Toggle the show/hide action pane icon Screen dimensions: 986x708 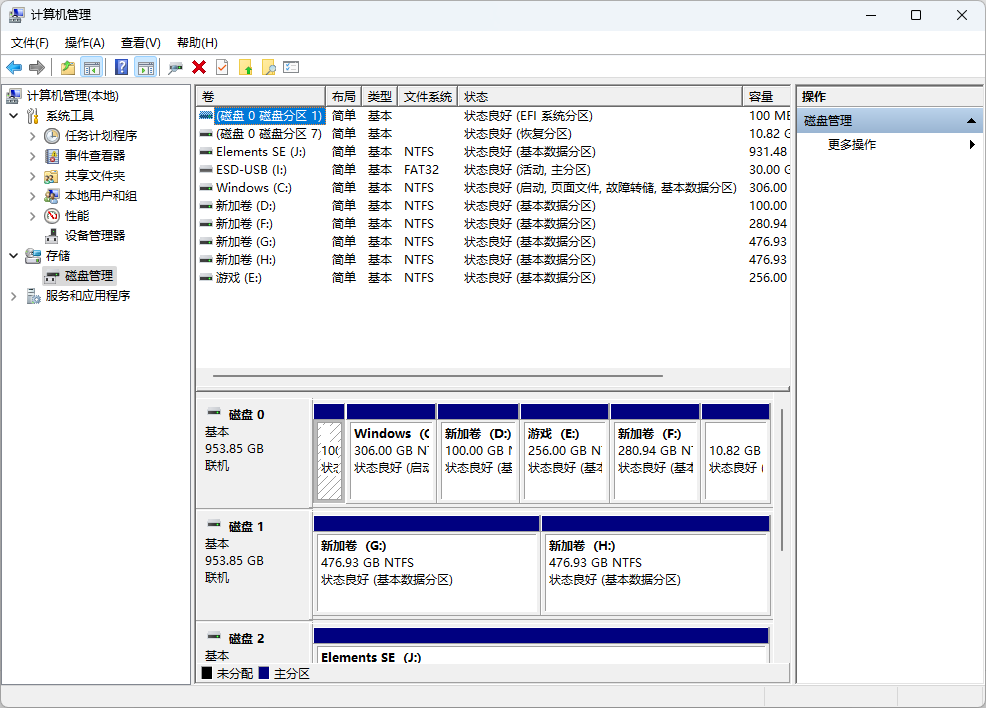click(x=146, y=67)
